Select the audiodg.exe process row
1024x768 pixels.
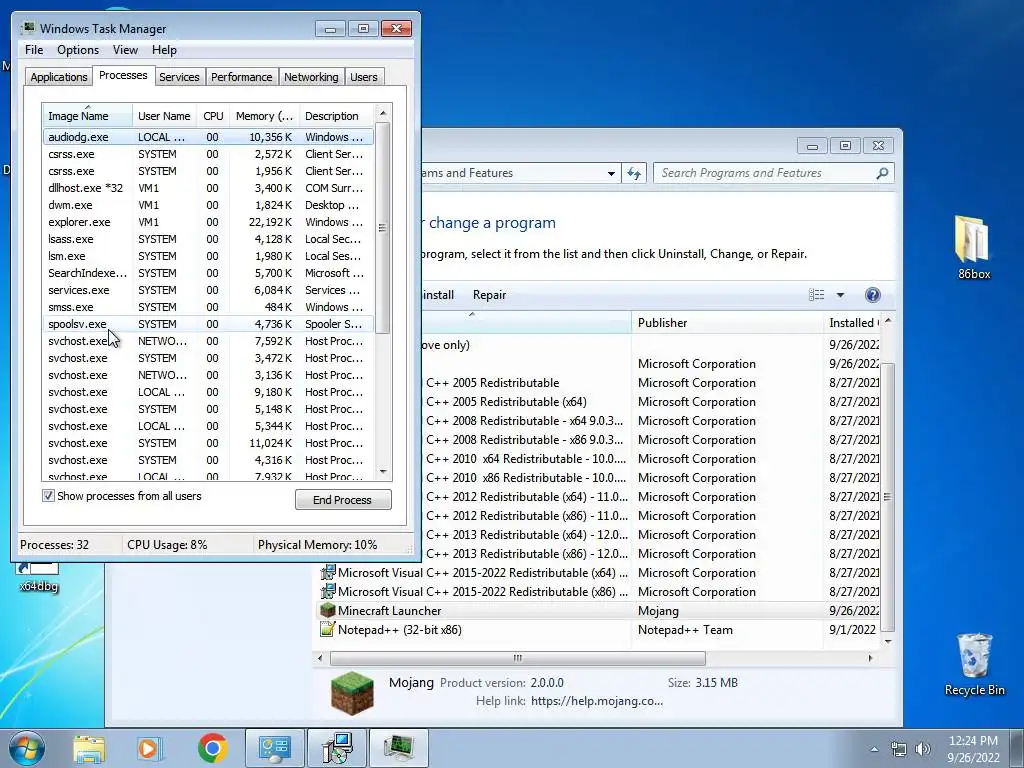[x=208, y=137]
